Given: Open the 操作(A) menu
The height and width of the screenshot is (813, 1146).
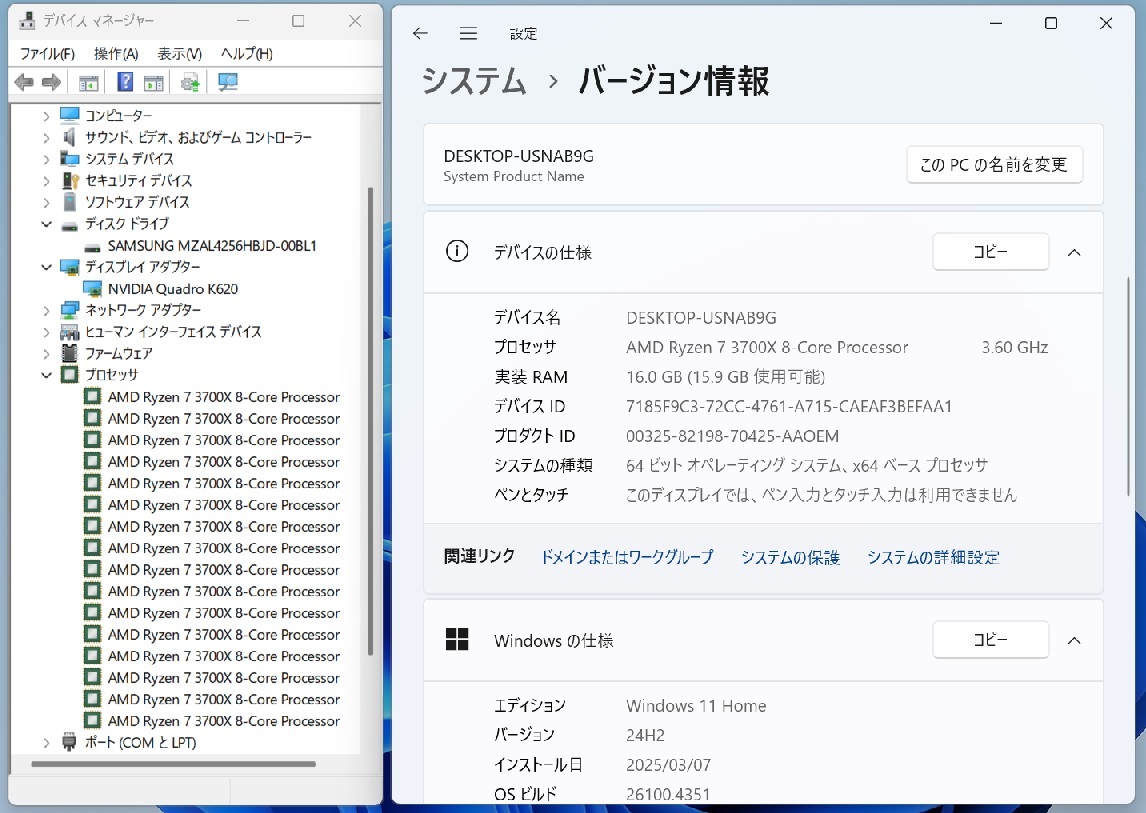Looking at the screenshot, I should [116, 53].
